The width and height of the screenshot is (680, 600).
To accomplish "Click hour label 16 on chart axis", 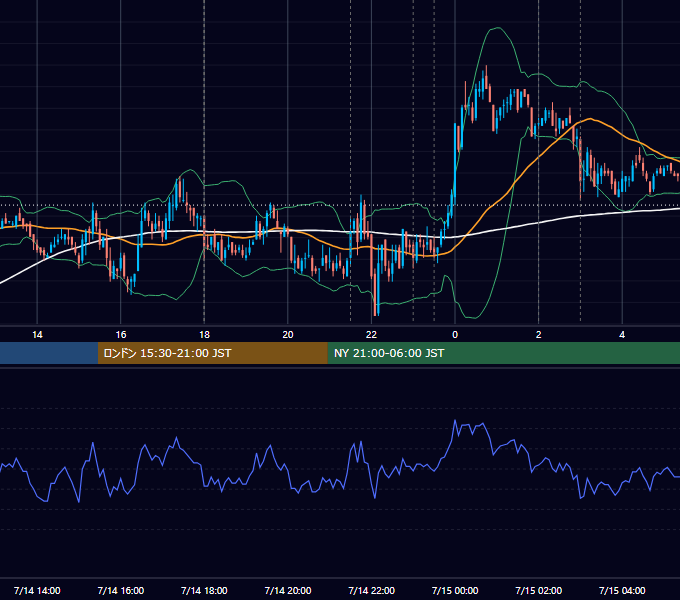I will 121,335.
